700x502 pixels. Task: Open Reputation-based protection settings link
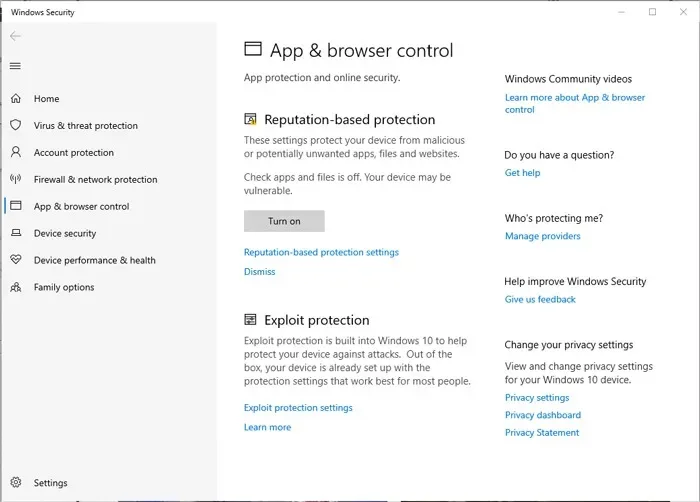(x=321, y=252)
